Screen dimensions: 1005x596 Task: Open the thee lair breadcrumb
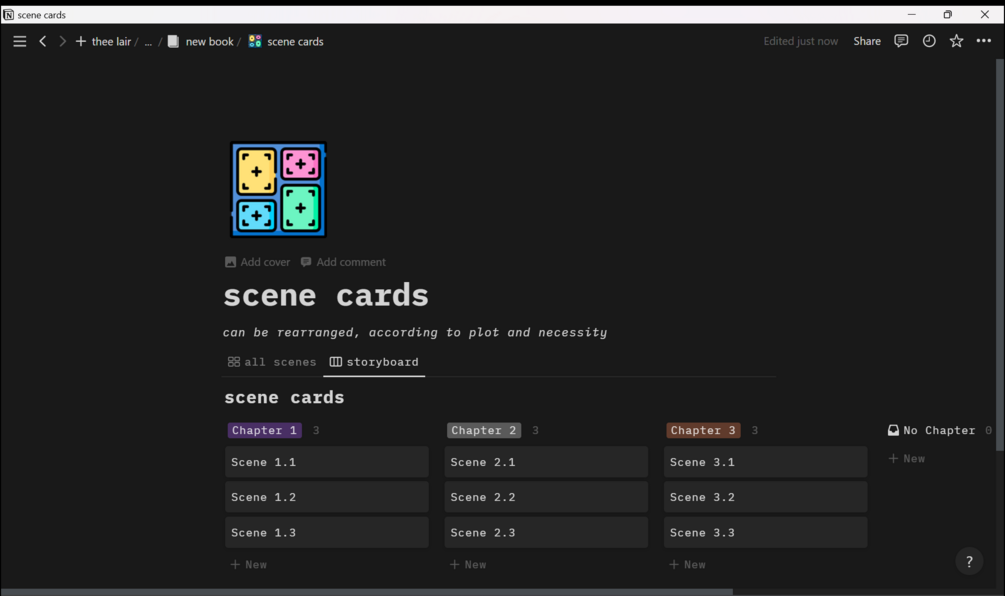(x=111, y=42)
